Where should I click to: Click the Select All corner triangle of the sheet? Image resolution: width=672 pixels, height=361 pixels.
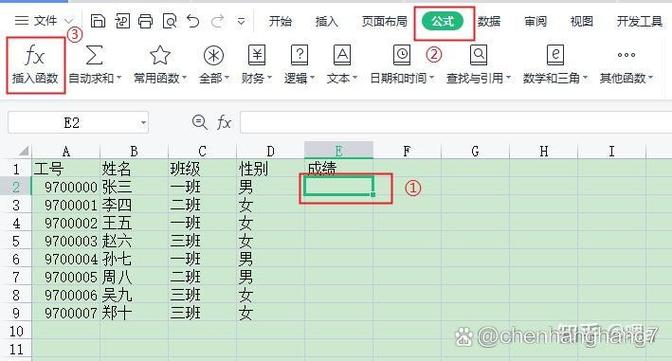24,151
